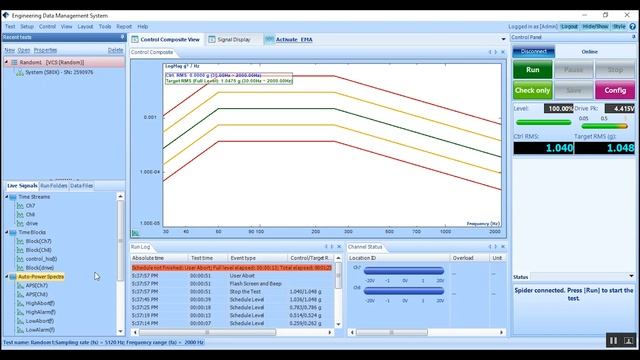Click the Block(Ch8) signal icon
This screenshot has width=640, height=360.
pyautogui.click(x=20, y=250)
